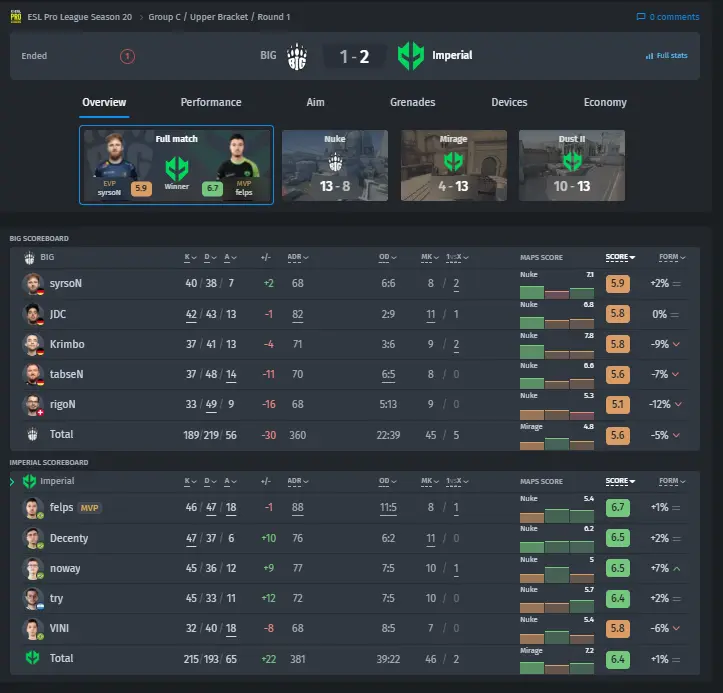Click noway's +7% form value
The width and height of the screenshot is (723, 693).
pos(659,569)
